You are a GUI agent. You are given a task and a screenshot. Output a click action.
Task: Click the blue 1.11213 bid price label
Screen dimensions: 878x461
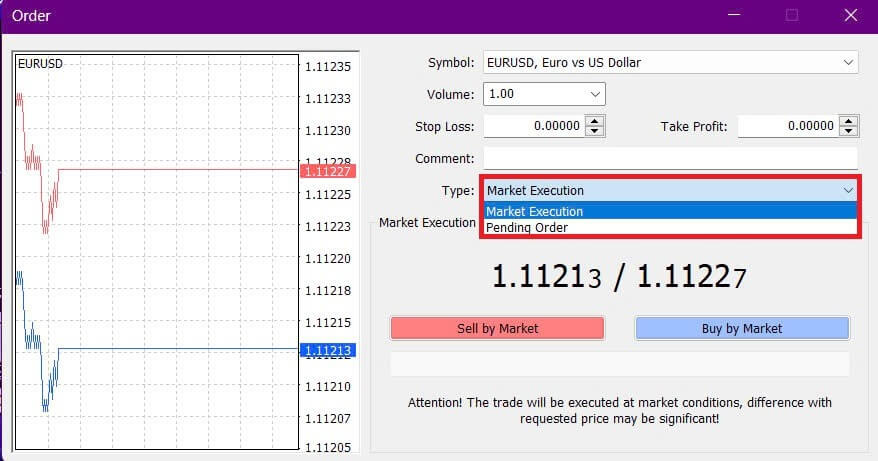coord(327,350)
